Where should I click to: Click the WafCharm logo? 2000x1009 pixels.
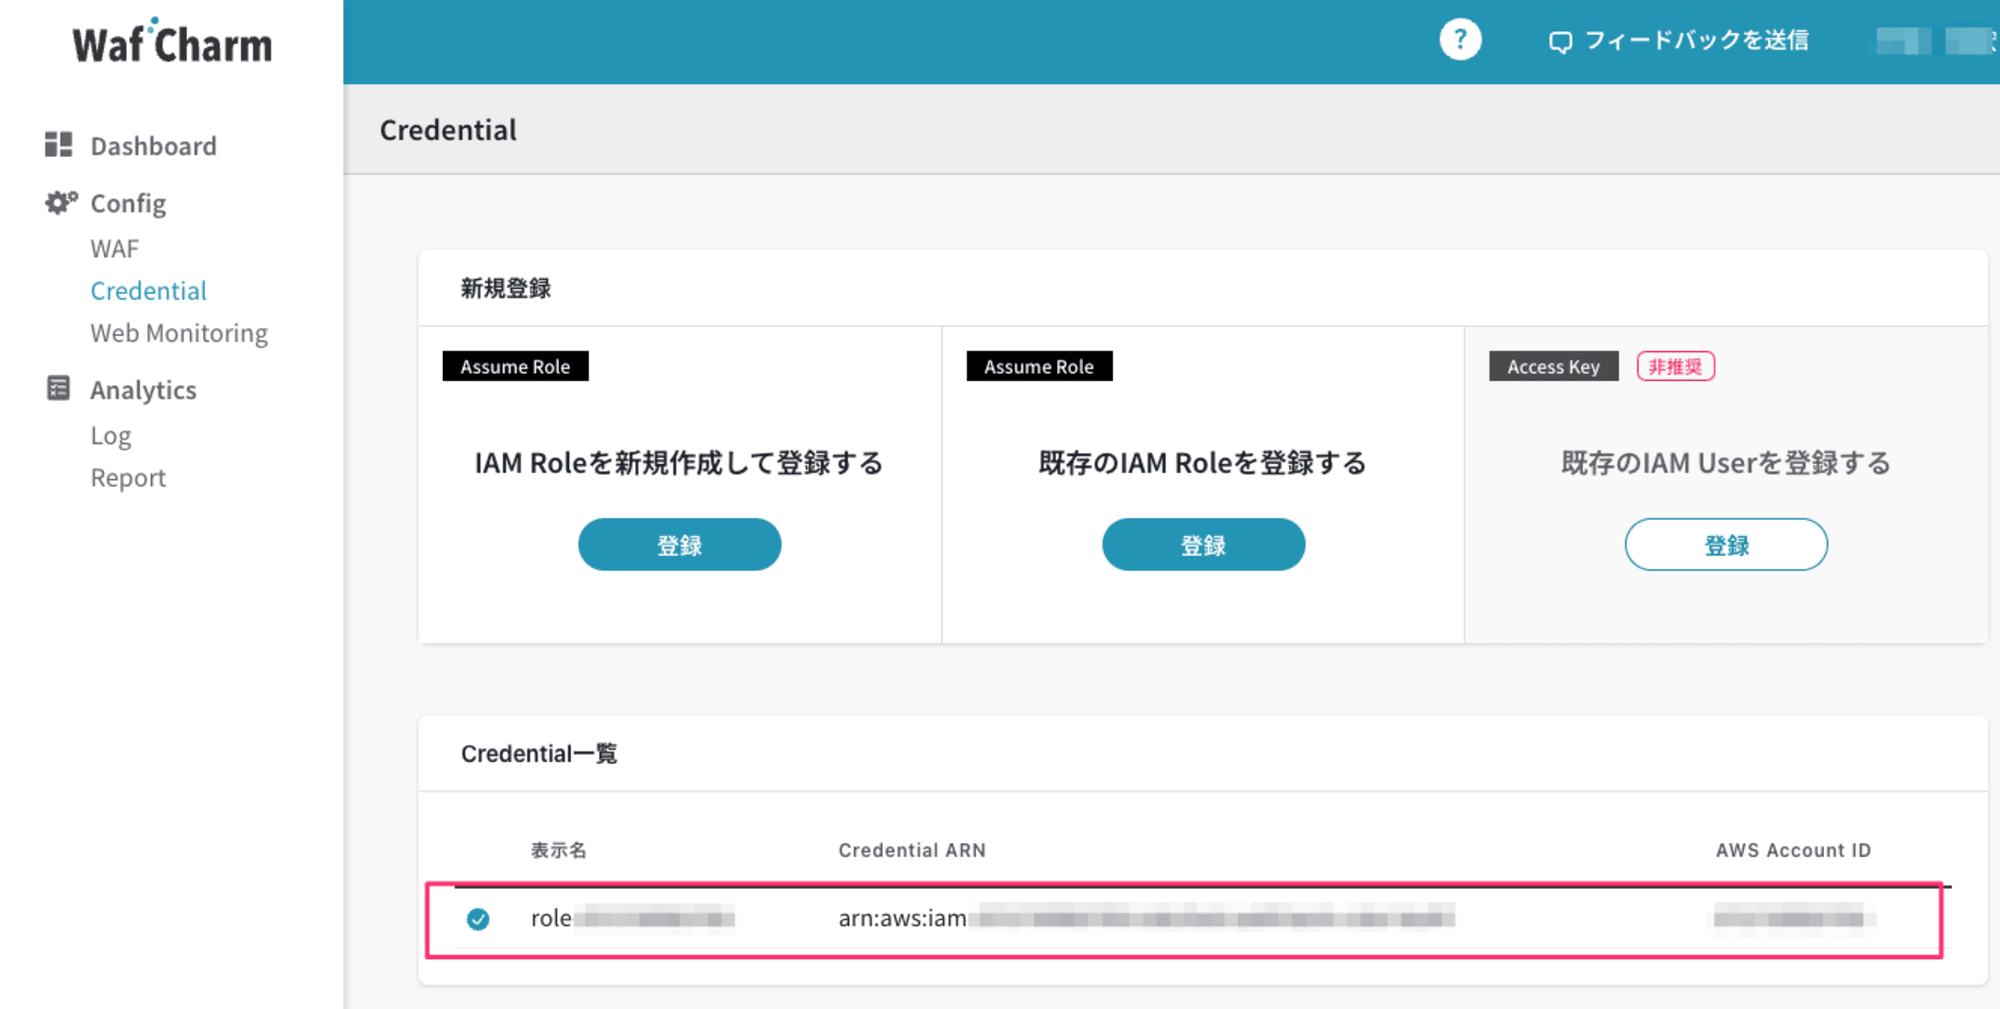172,43
